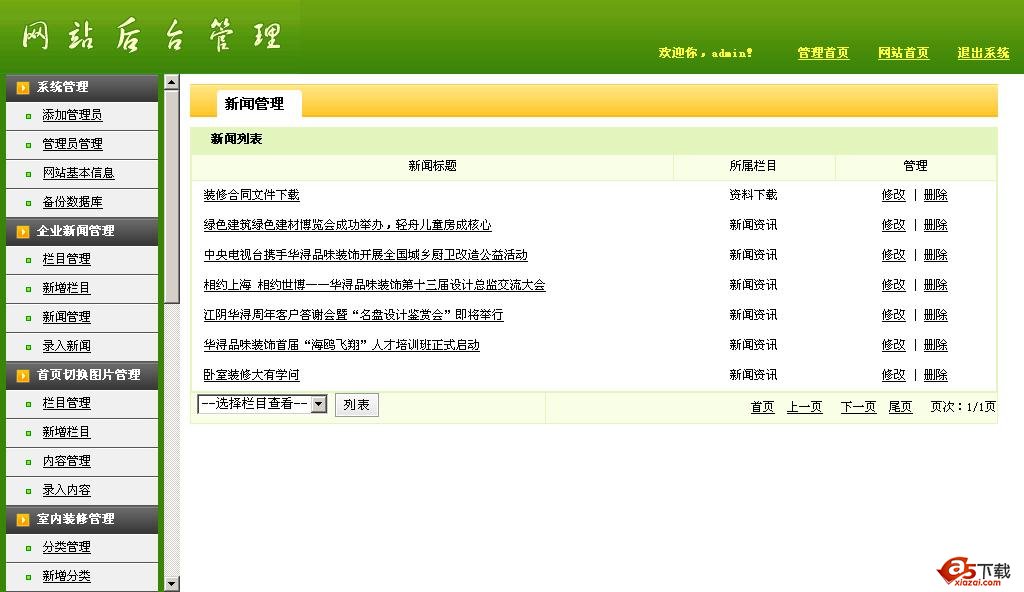Open 管理员管理 in the sidebar
The image size is (1024, 592).
pyautogui.click(x=72, y=144)
